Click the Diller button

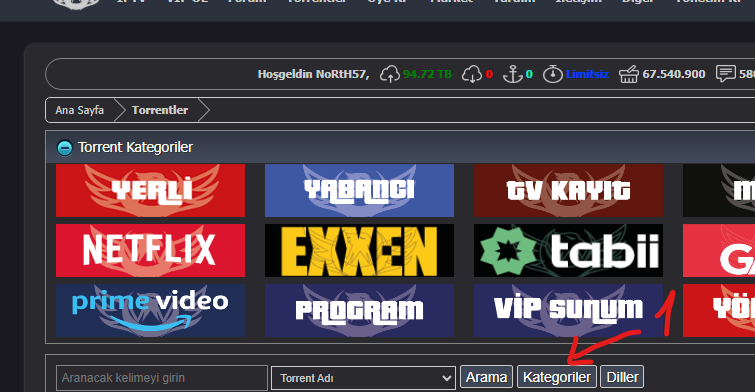click(622, 377)
